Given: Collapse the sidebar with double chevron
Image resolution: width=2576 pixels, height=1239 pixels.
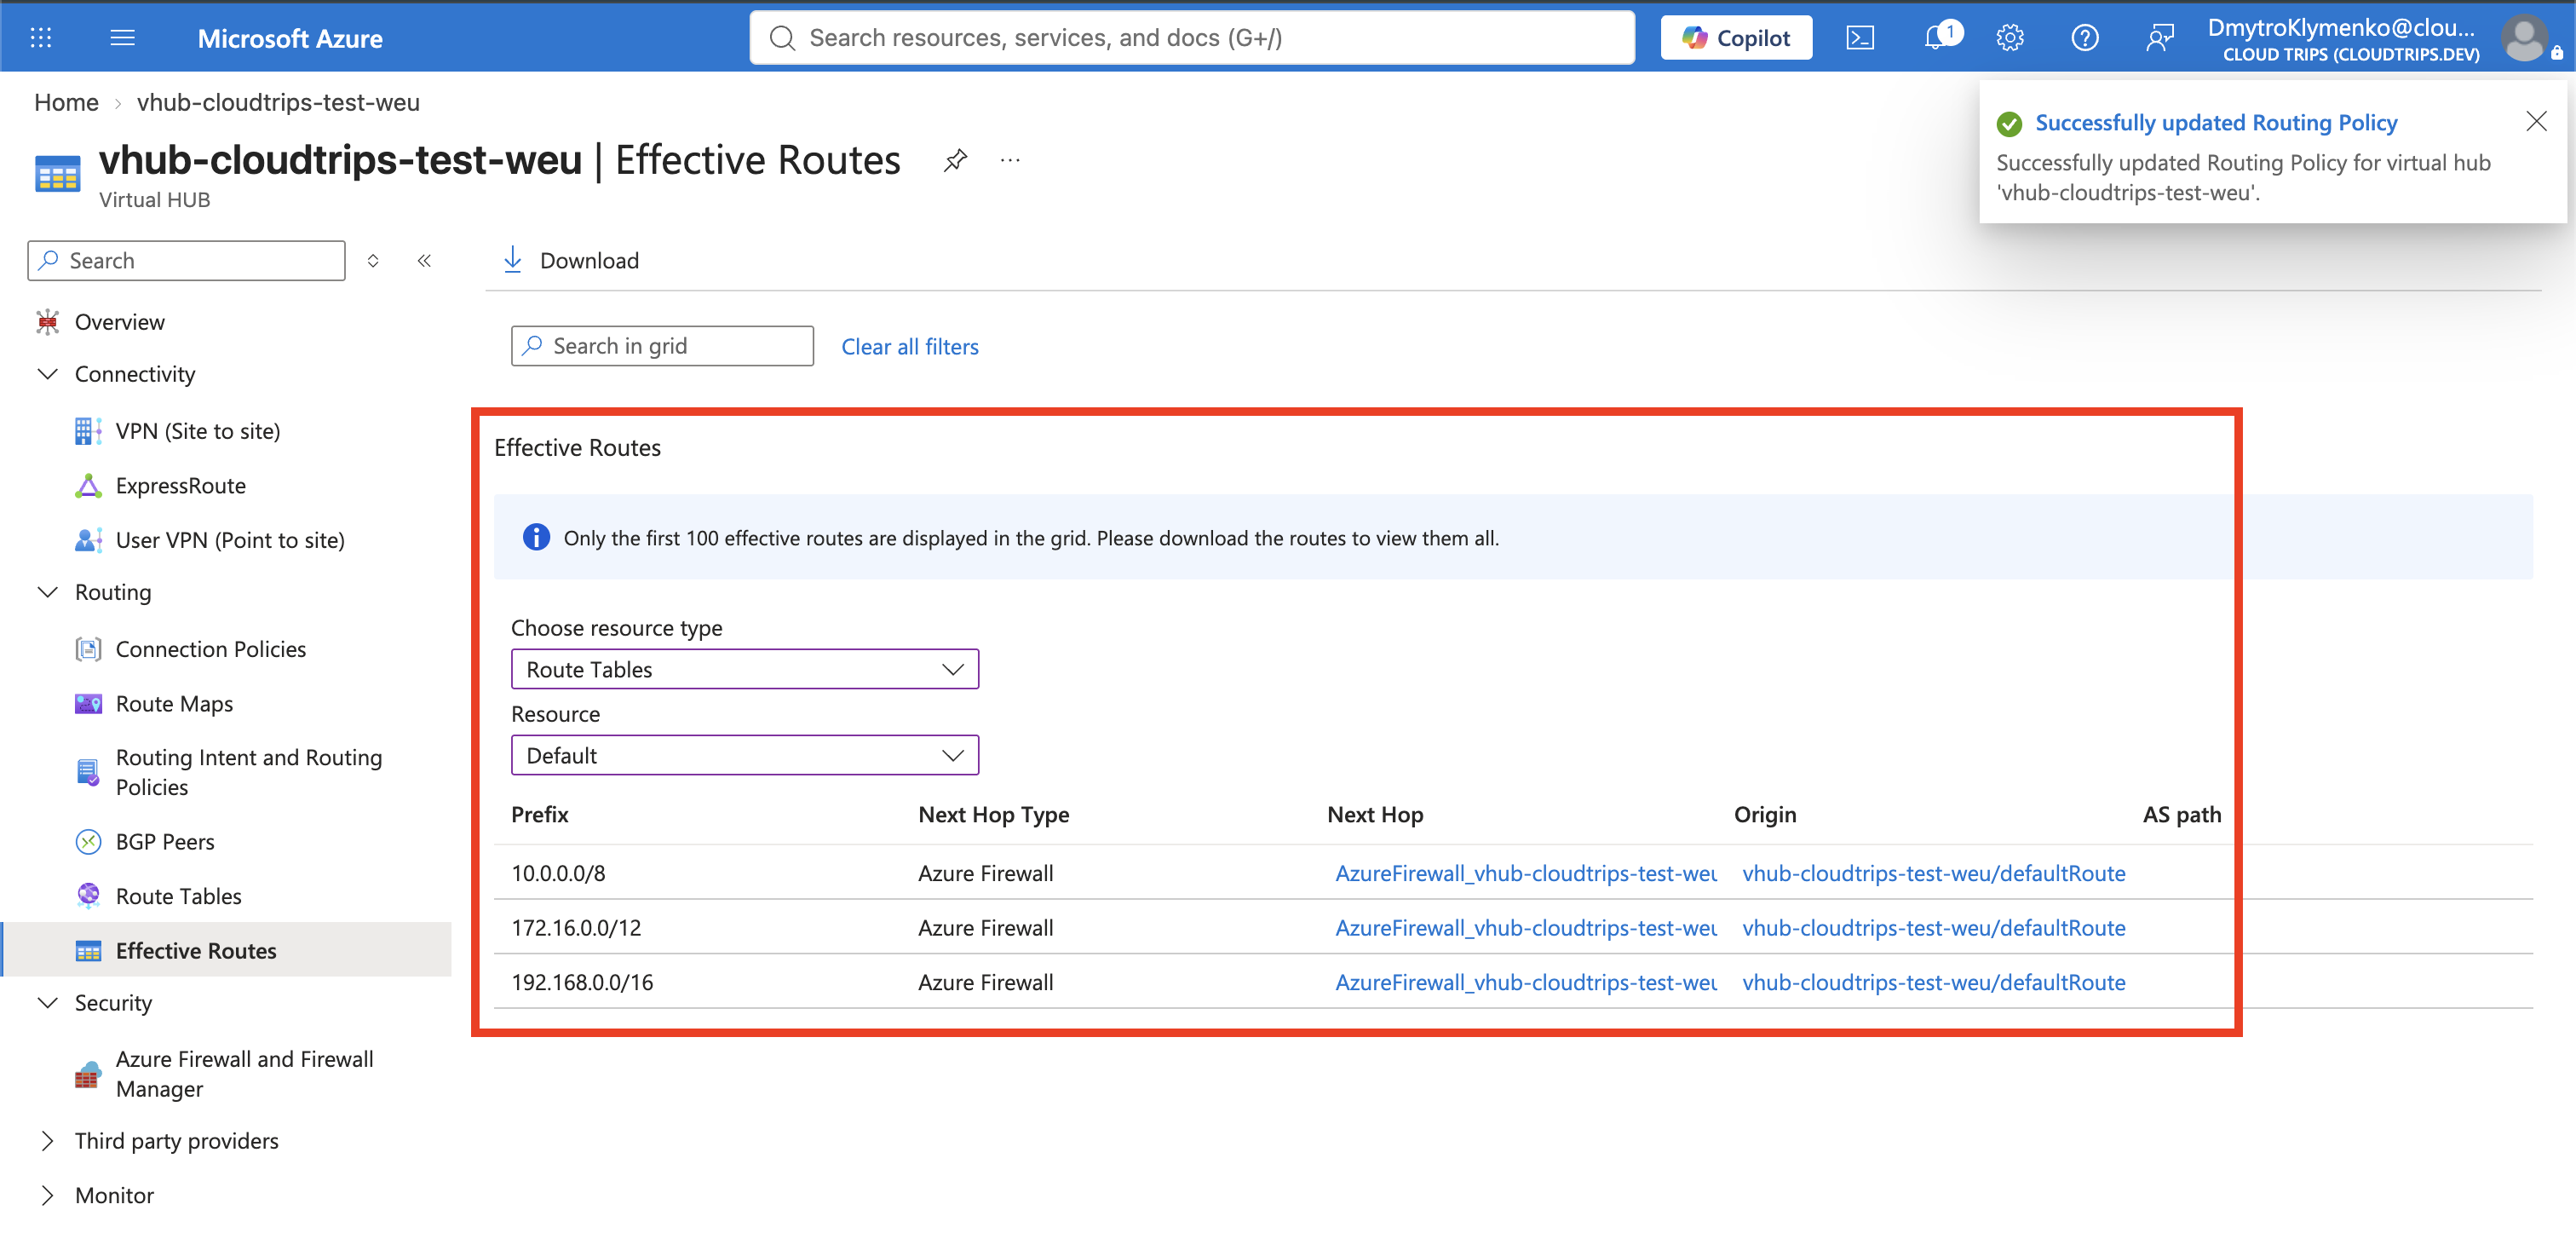Looking at the screenshot, I should 424,261.
